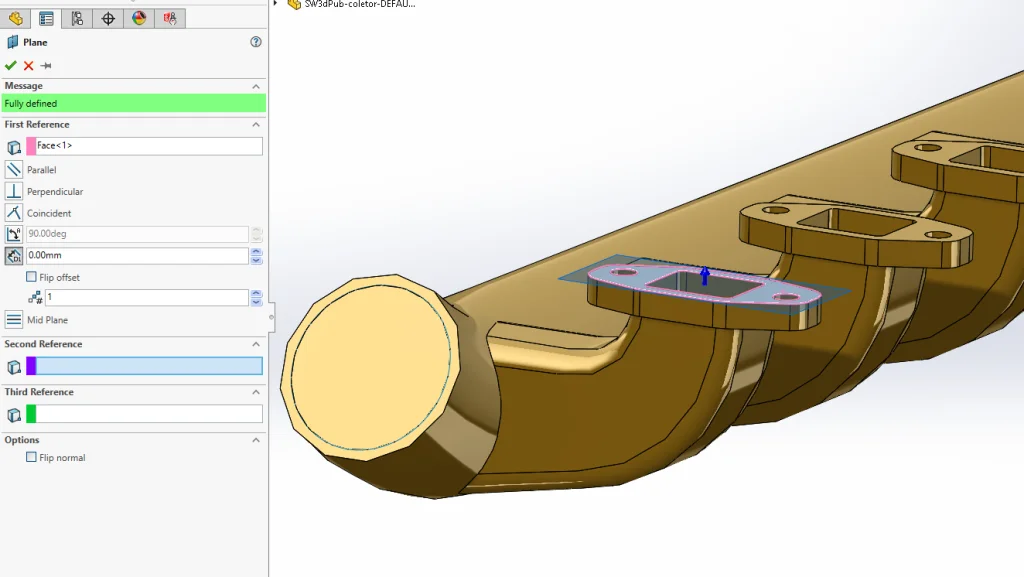
Task: Click the offset distance icon
Action: (x=14, y=255)
